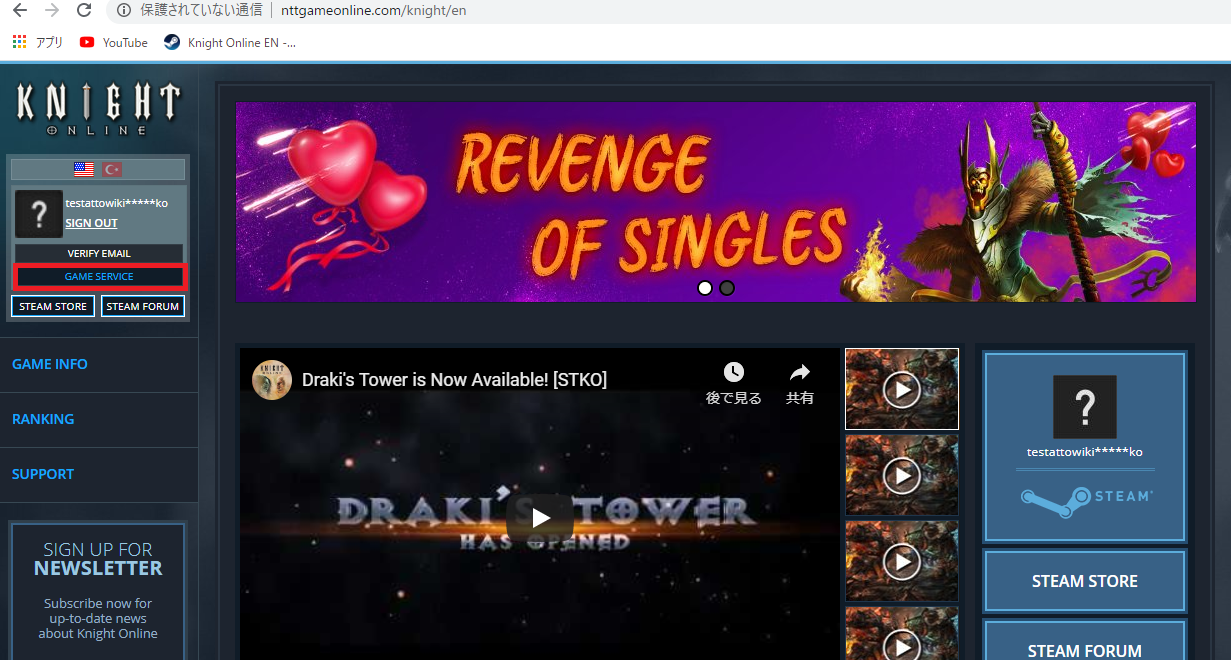
Task: Go back using the browser back arrow
Action: coord(19,11)
